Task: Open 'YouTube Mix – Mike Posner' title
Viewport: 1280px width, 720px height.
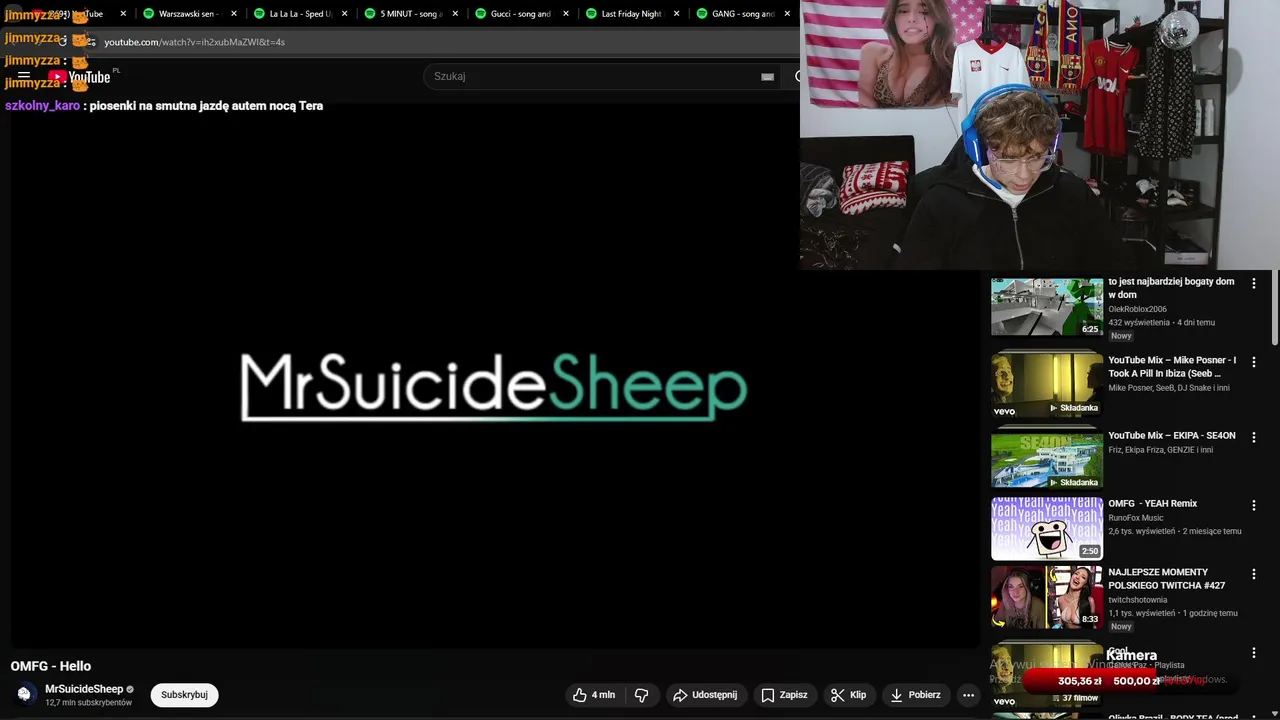Action: [1172, 367]
